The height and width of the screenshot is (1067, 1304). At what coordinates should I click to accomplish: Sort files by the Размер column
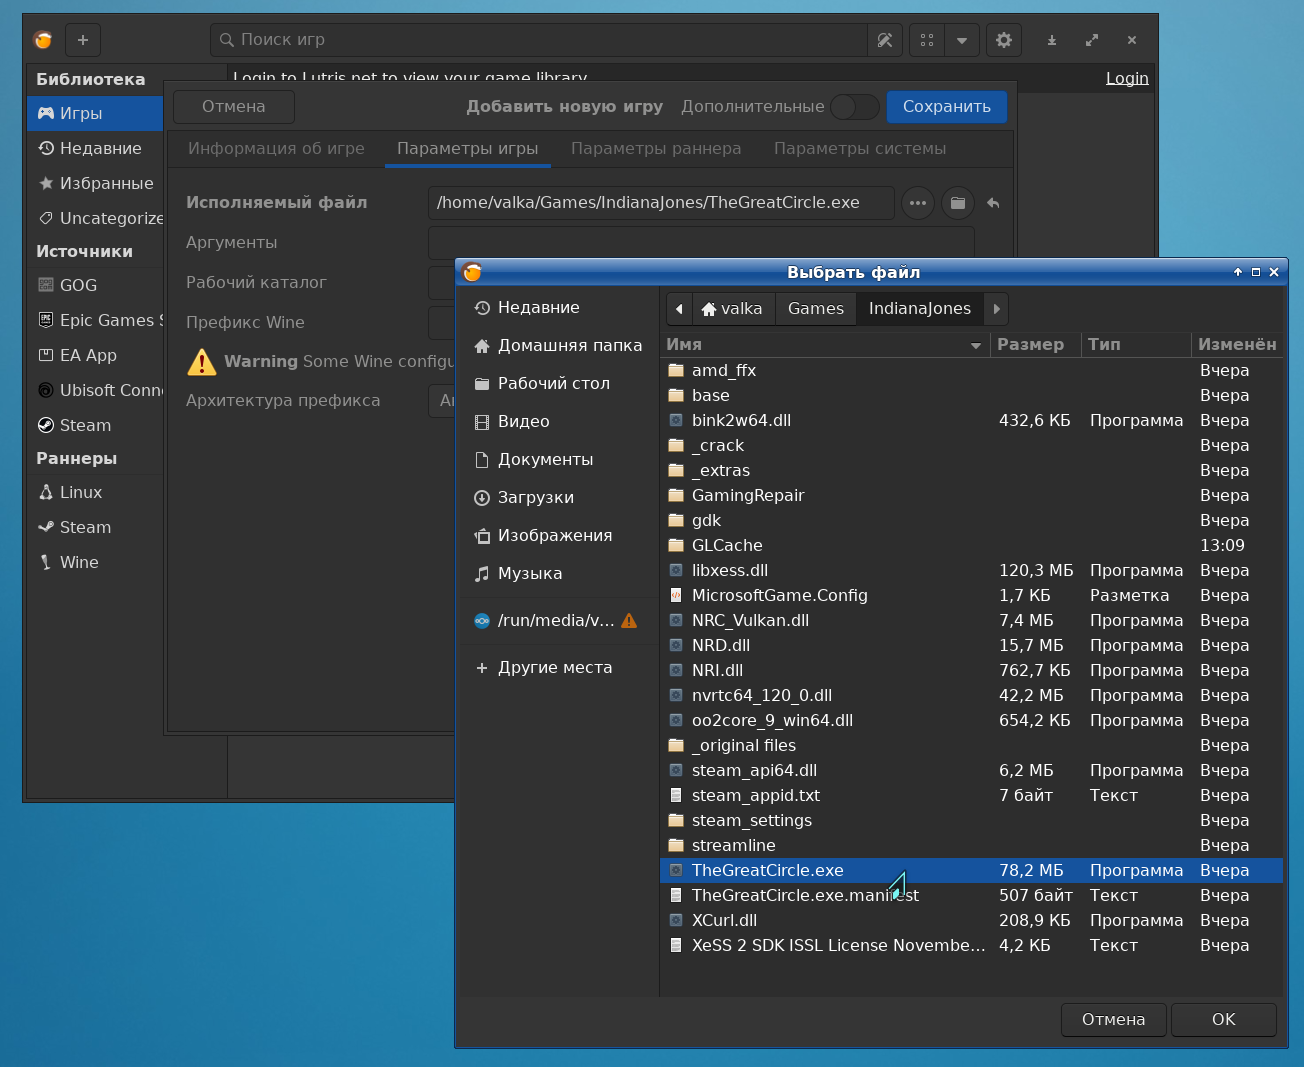(1035, 344)
